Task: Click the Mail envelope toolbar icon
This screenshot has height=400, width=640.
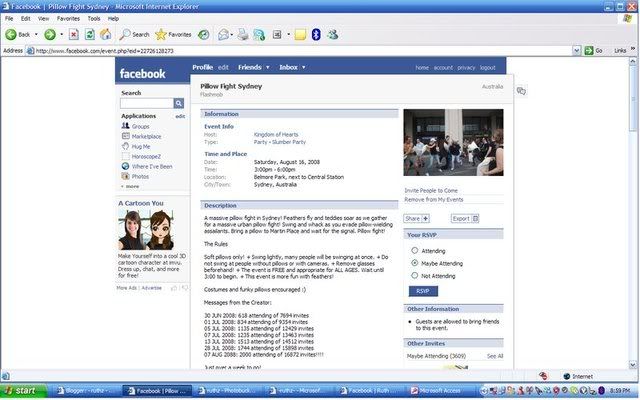Action: [223, 35]
